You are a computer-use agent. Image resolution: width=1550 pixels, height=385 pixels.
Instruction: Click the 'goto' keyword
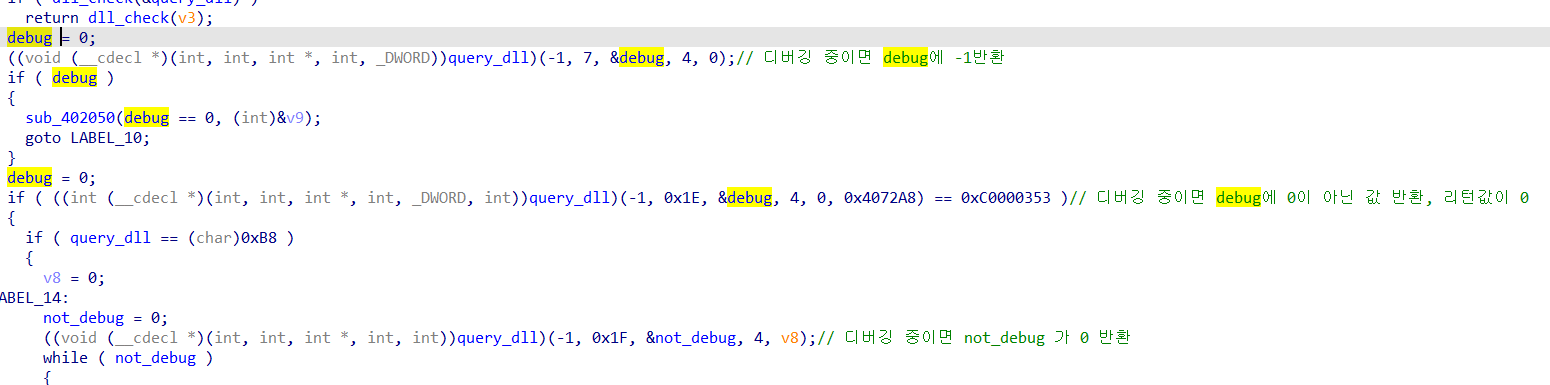[43, 137]
